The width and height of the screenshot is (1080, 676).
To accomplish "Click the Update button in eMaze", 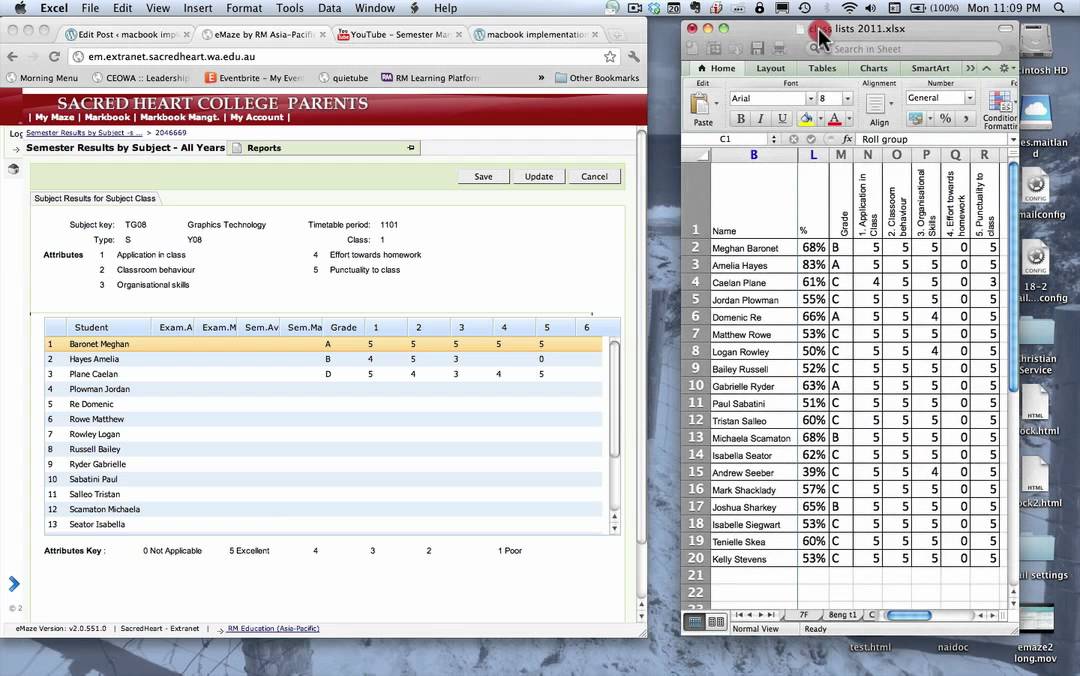I will coord(539,176).
